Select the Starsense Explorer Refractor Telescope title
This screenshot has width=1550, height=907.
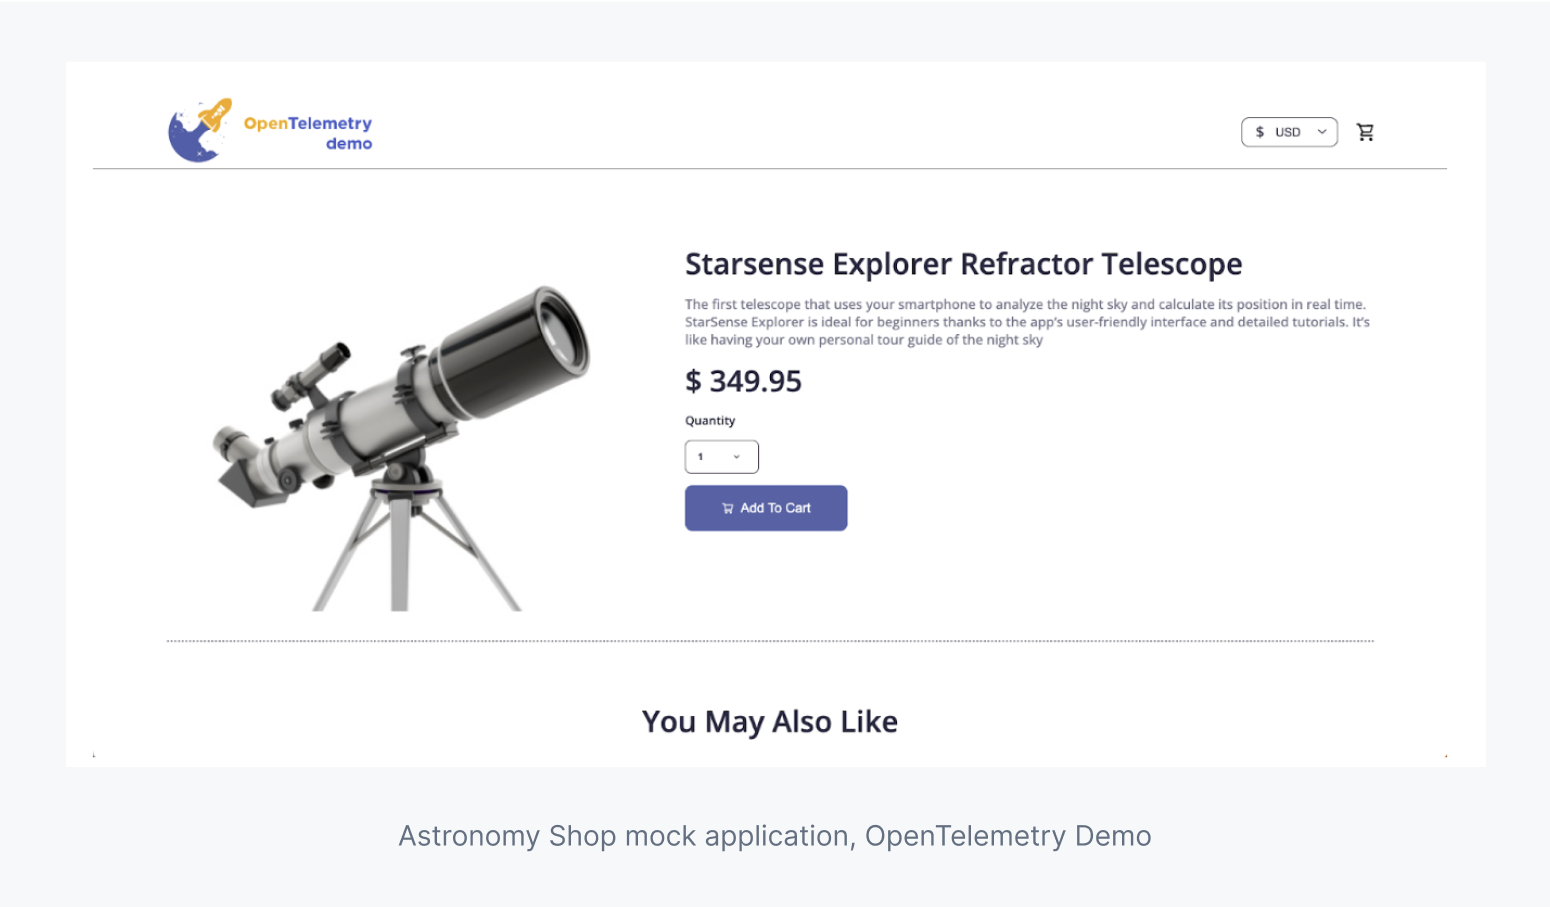963,263
